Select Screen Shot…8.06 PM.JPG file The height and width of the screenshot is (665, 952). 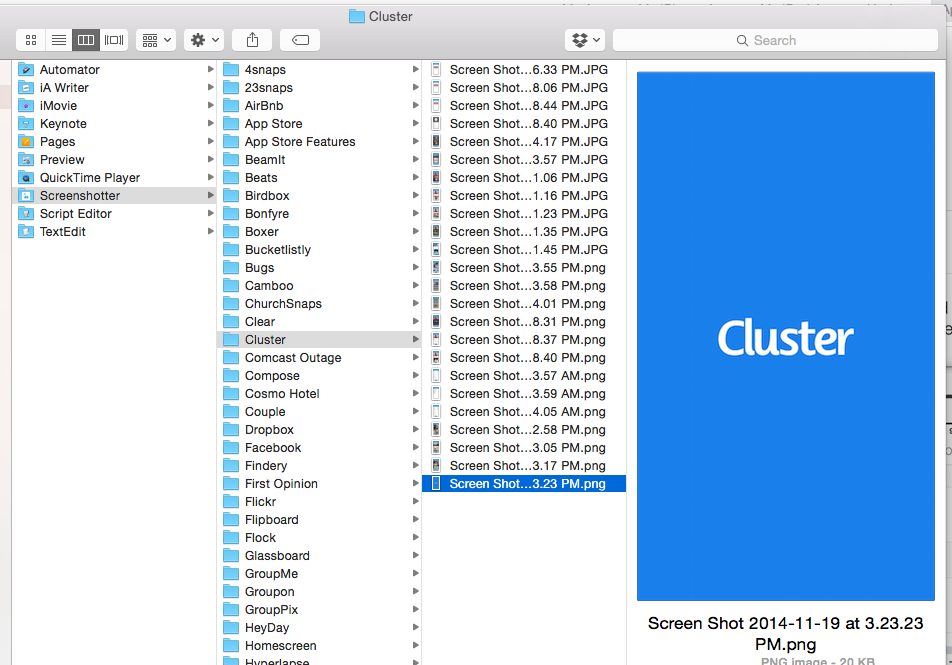[524, 87]
